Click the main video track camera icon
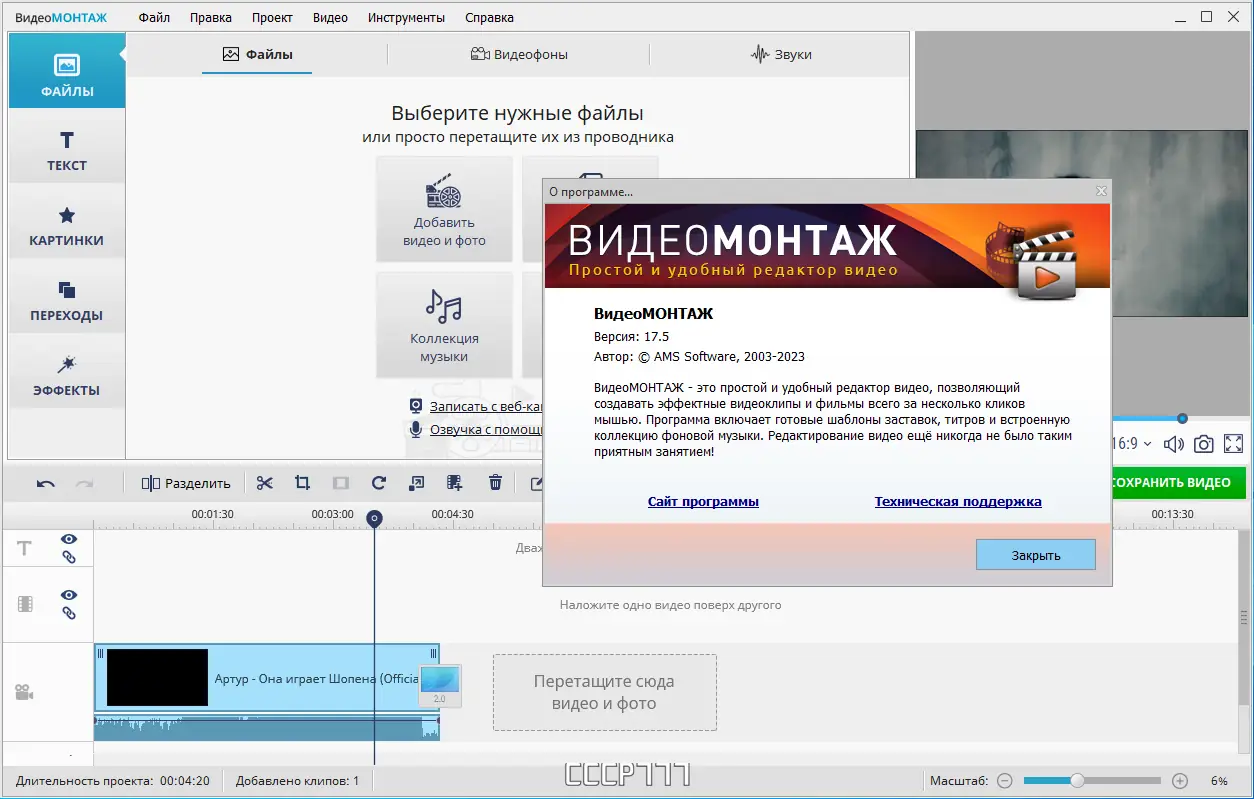 [24, 692]
